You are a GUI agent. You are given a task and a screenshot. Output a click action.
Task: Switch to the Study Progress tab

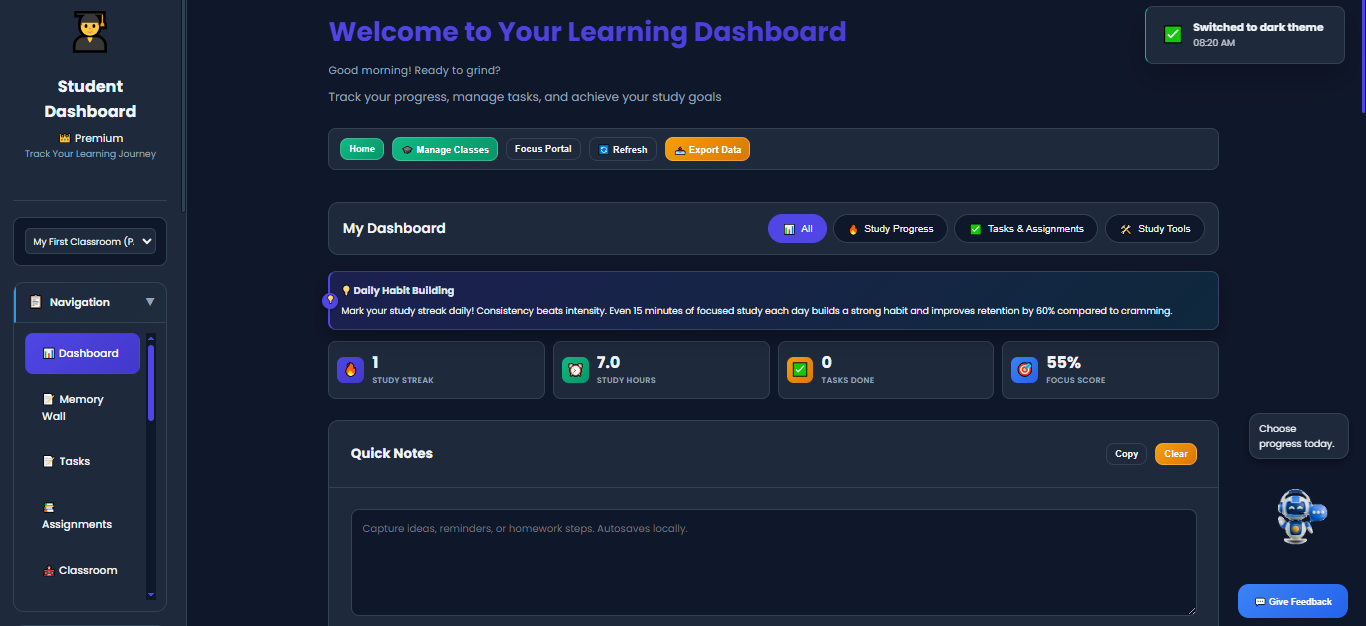click(x=890, y=228)
